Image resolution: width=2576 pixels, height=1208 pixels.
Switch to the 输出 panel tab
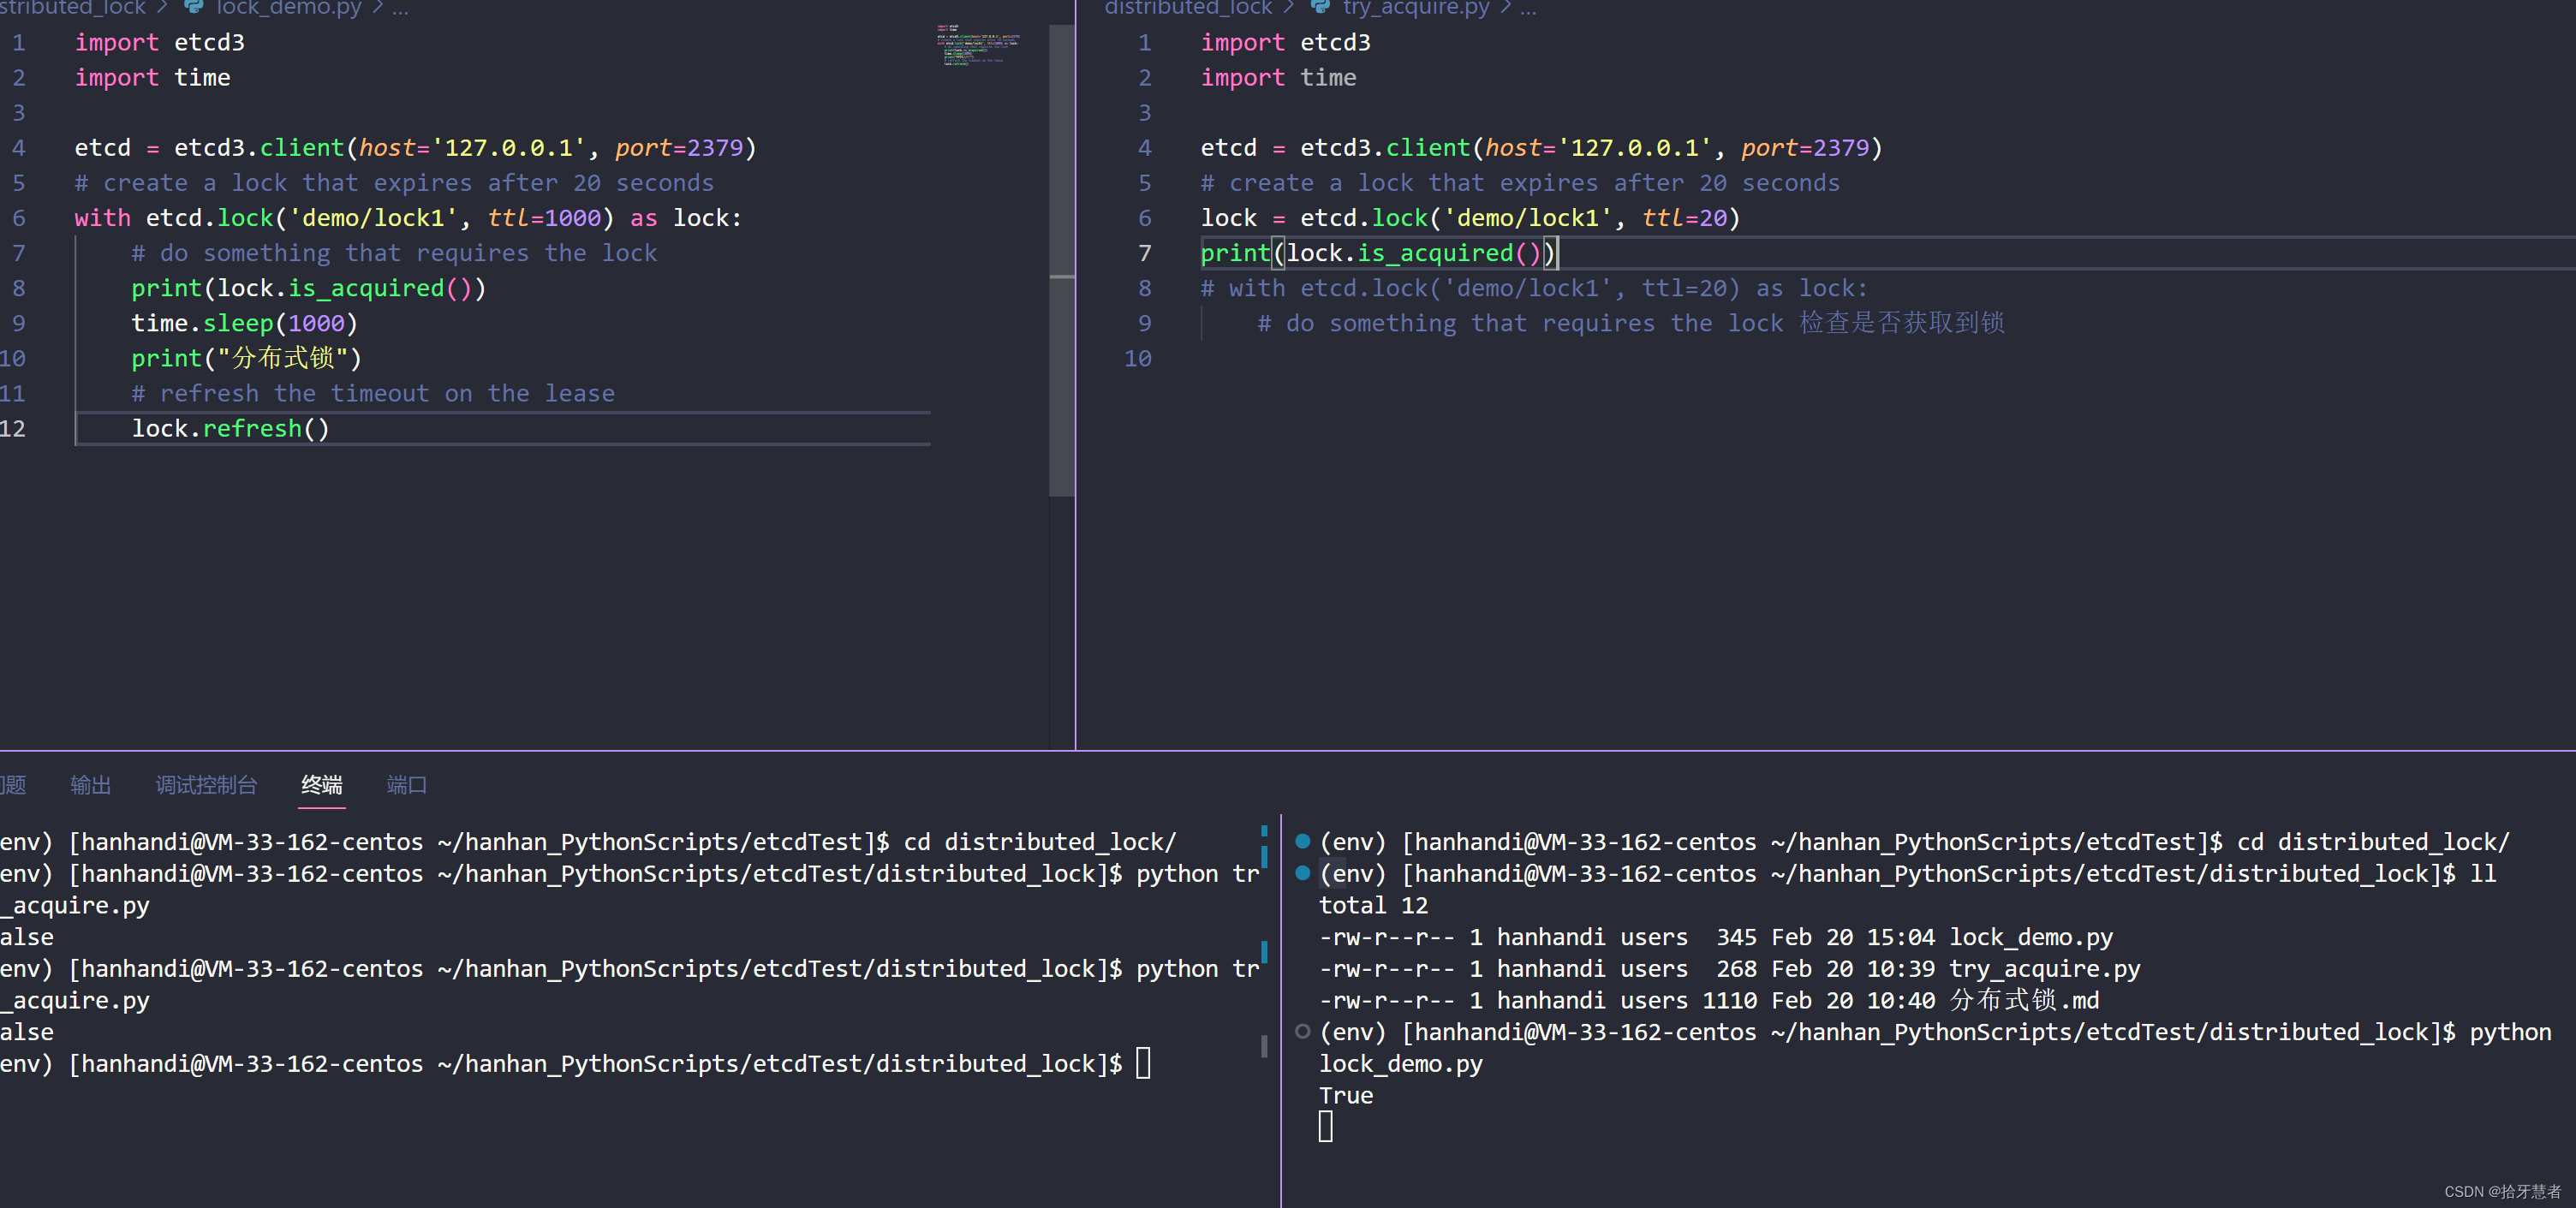coord(90,785)
